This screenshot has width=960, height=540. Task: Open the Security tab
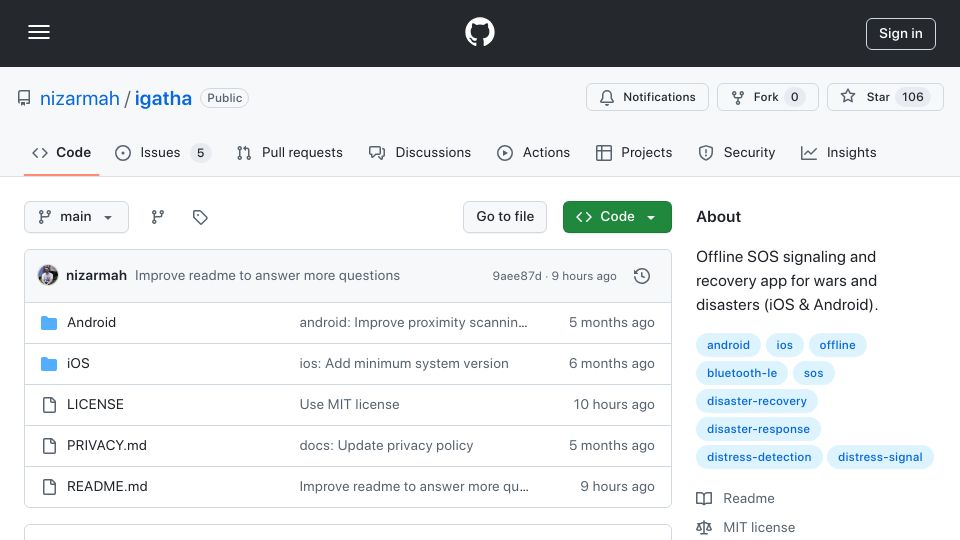[x=737, y=152]
